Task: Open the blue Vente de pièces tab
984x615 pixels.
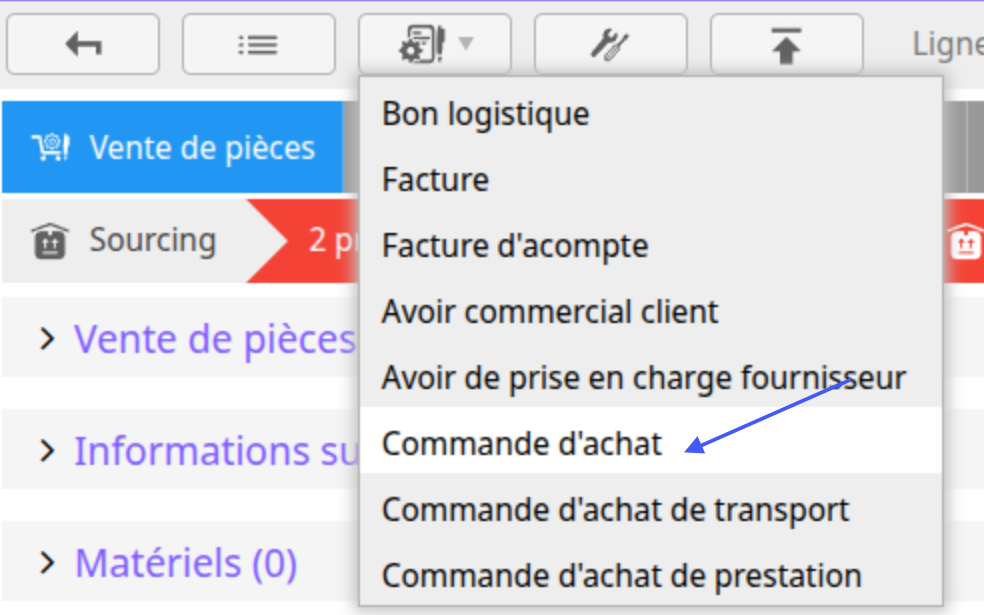Action: [x=173, y=147]
